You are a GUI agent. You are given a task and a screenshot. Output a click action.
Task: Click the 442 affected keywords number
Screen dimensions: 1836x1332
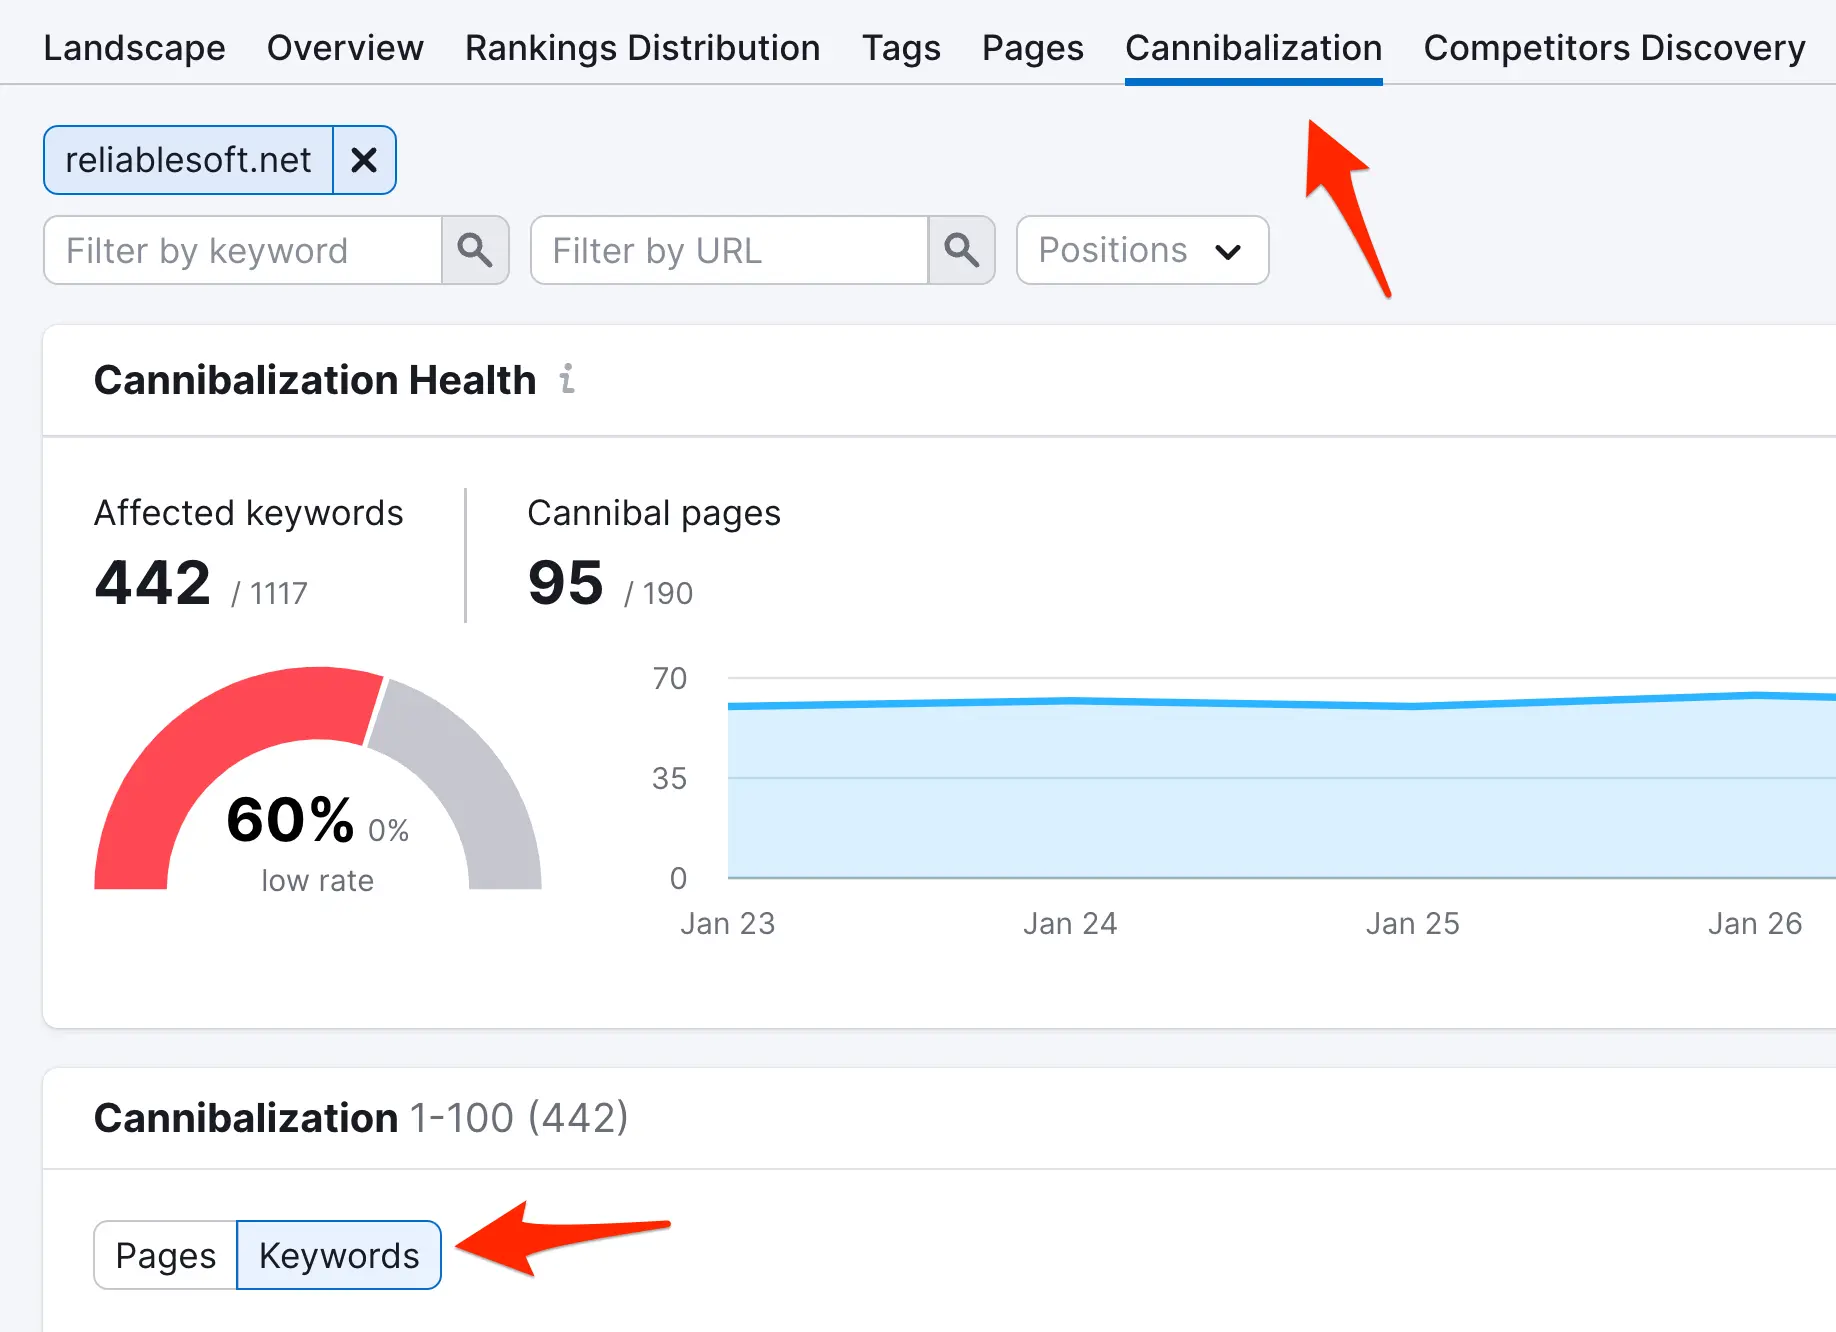tap(153, 583)
